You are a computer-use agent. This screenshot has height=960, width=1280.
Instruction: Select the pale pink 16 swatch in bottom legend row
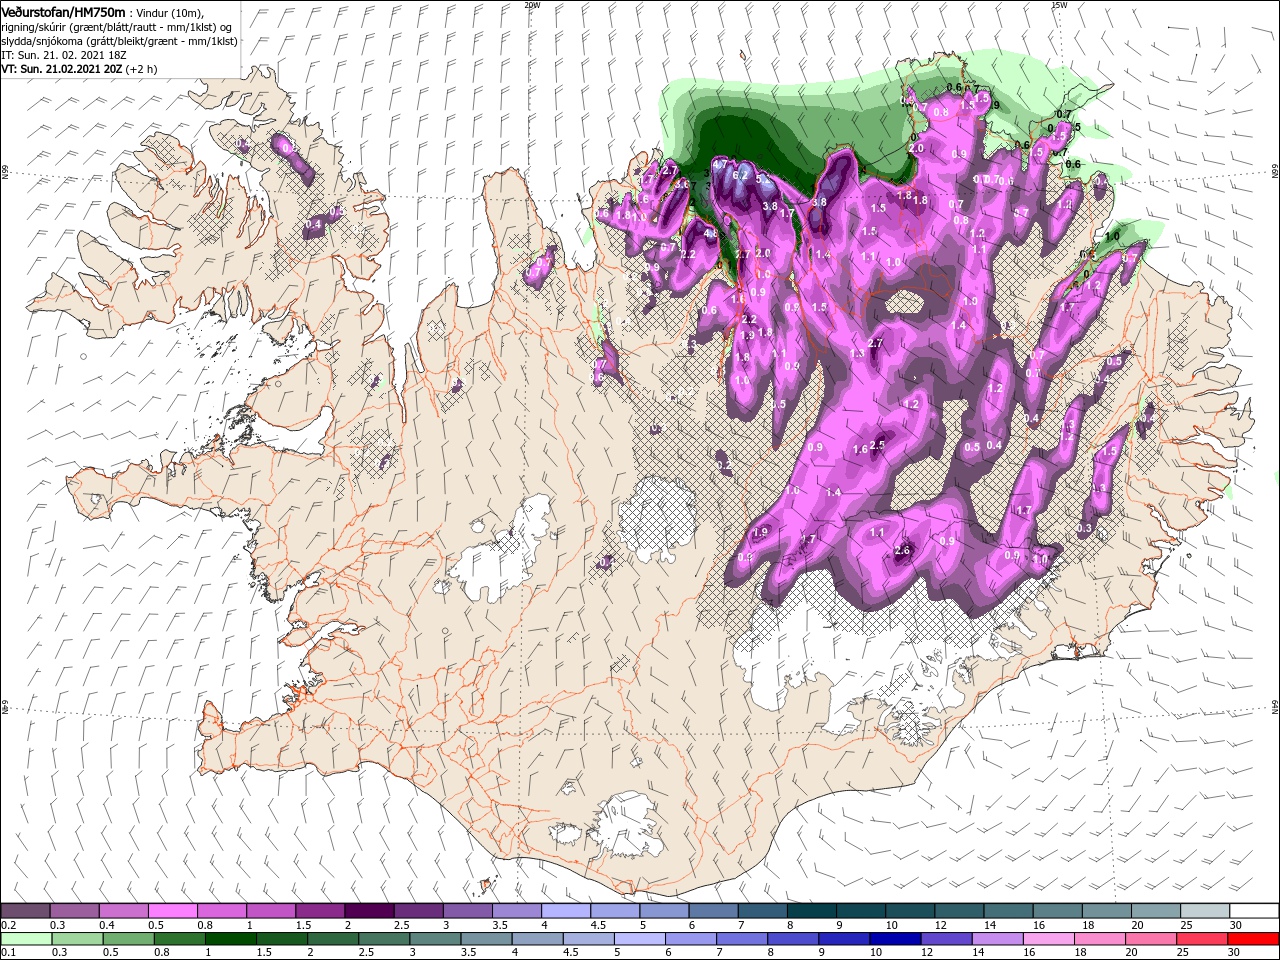tap(1047, 939)
